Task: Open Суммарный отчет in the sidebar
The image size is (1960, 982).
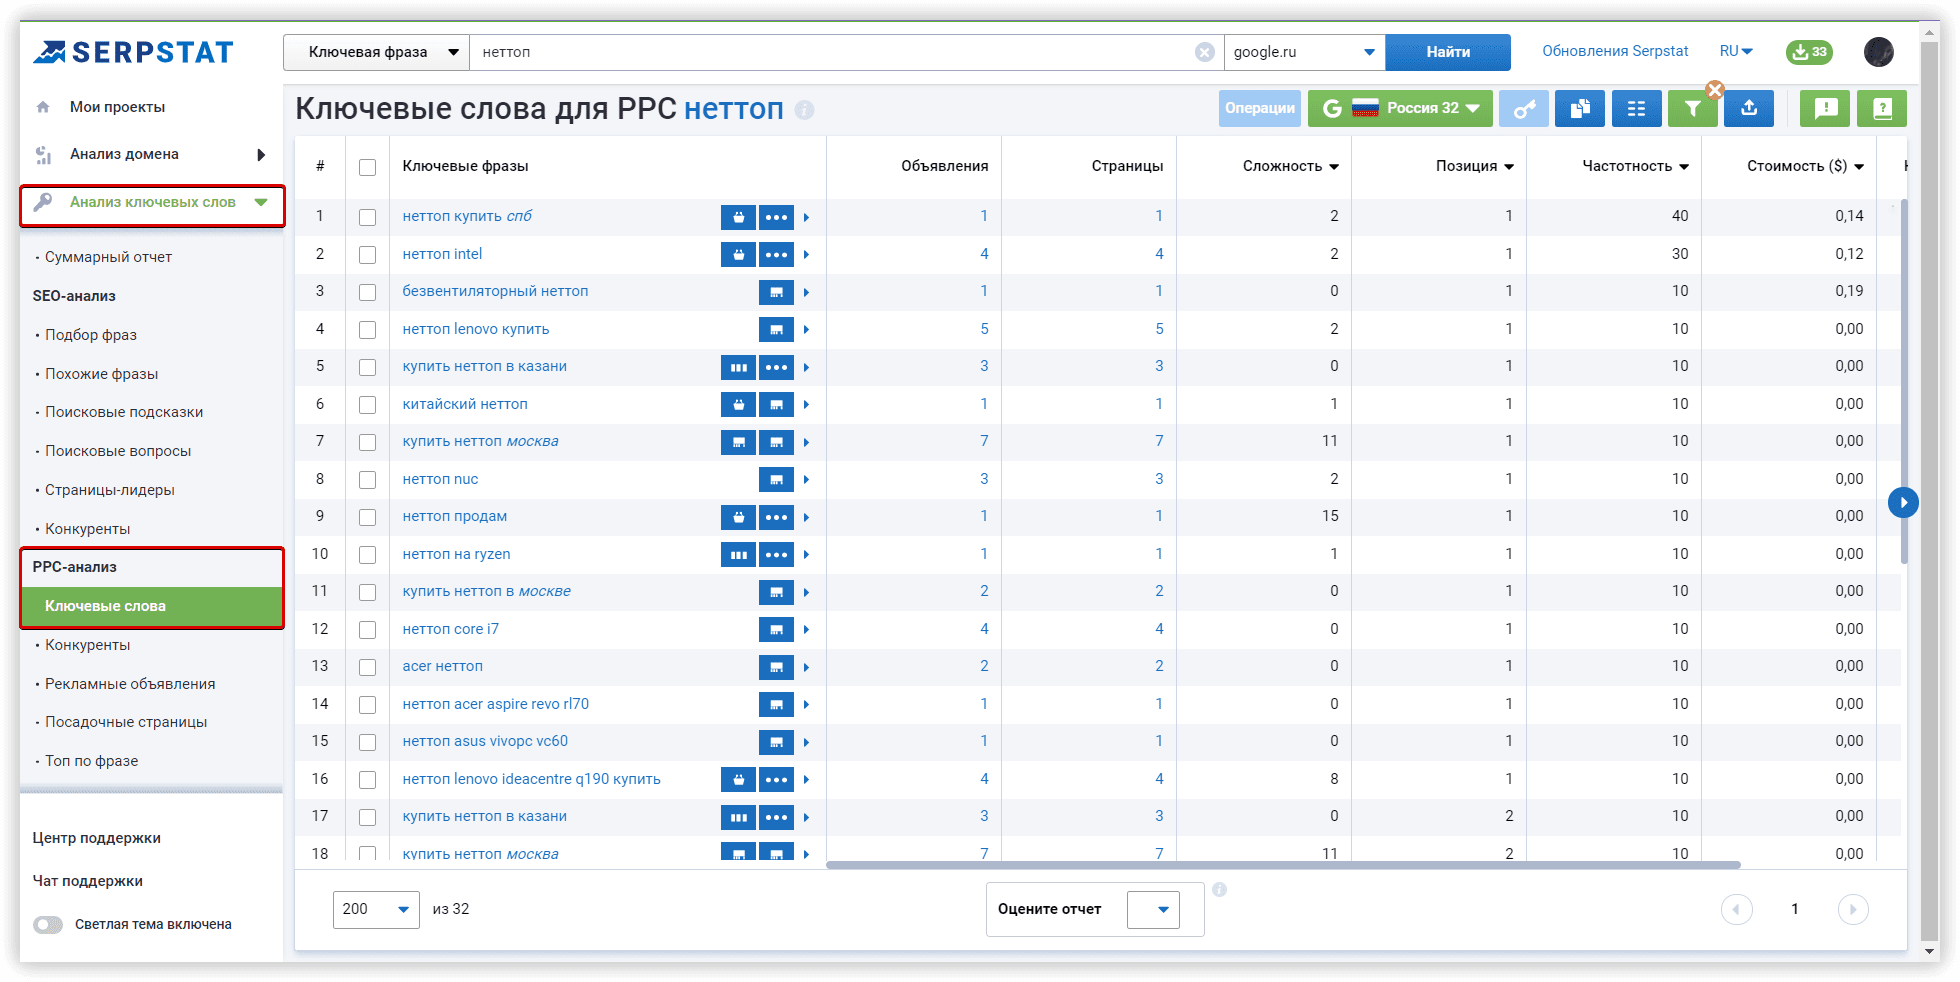Action: pyautogui.click(x=108, y=257)
